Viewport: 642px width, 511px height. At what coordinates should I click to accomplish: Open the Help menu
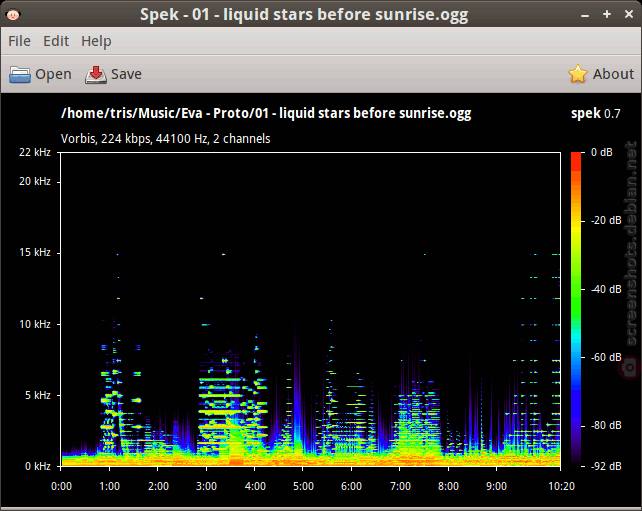96,41
